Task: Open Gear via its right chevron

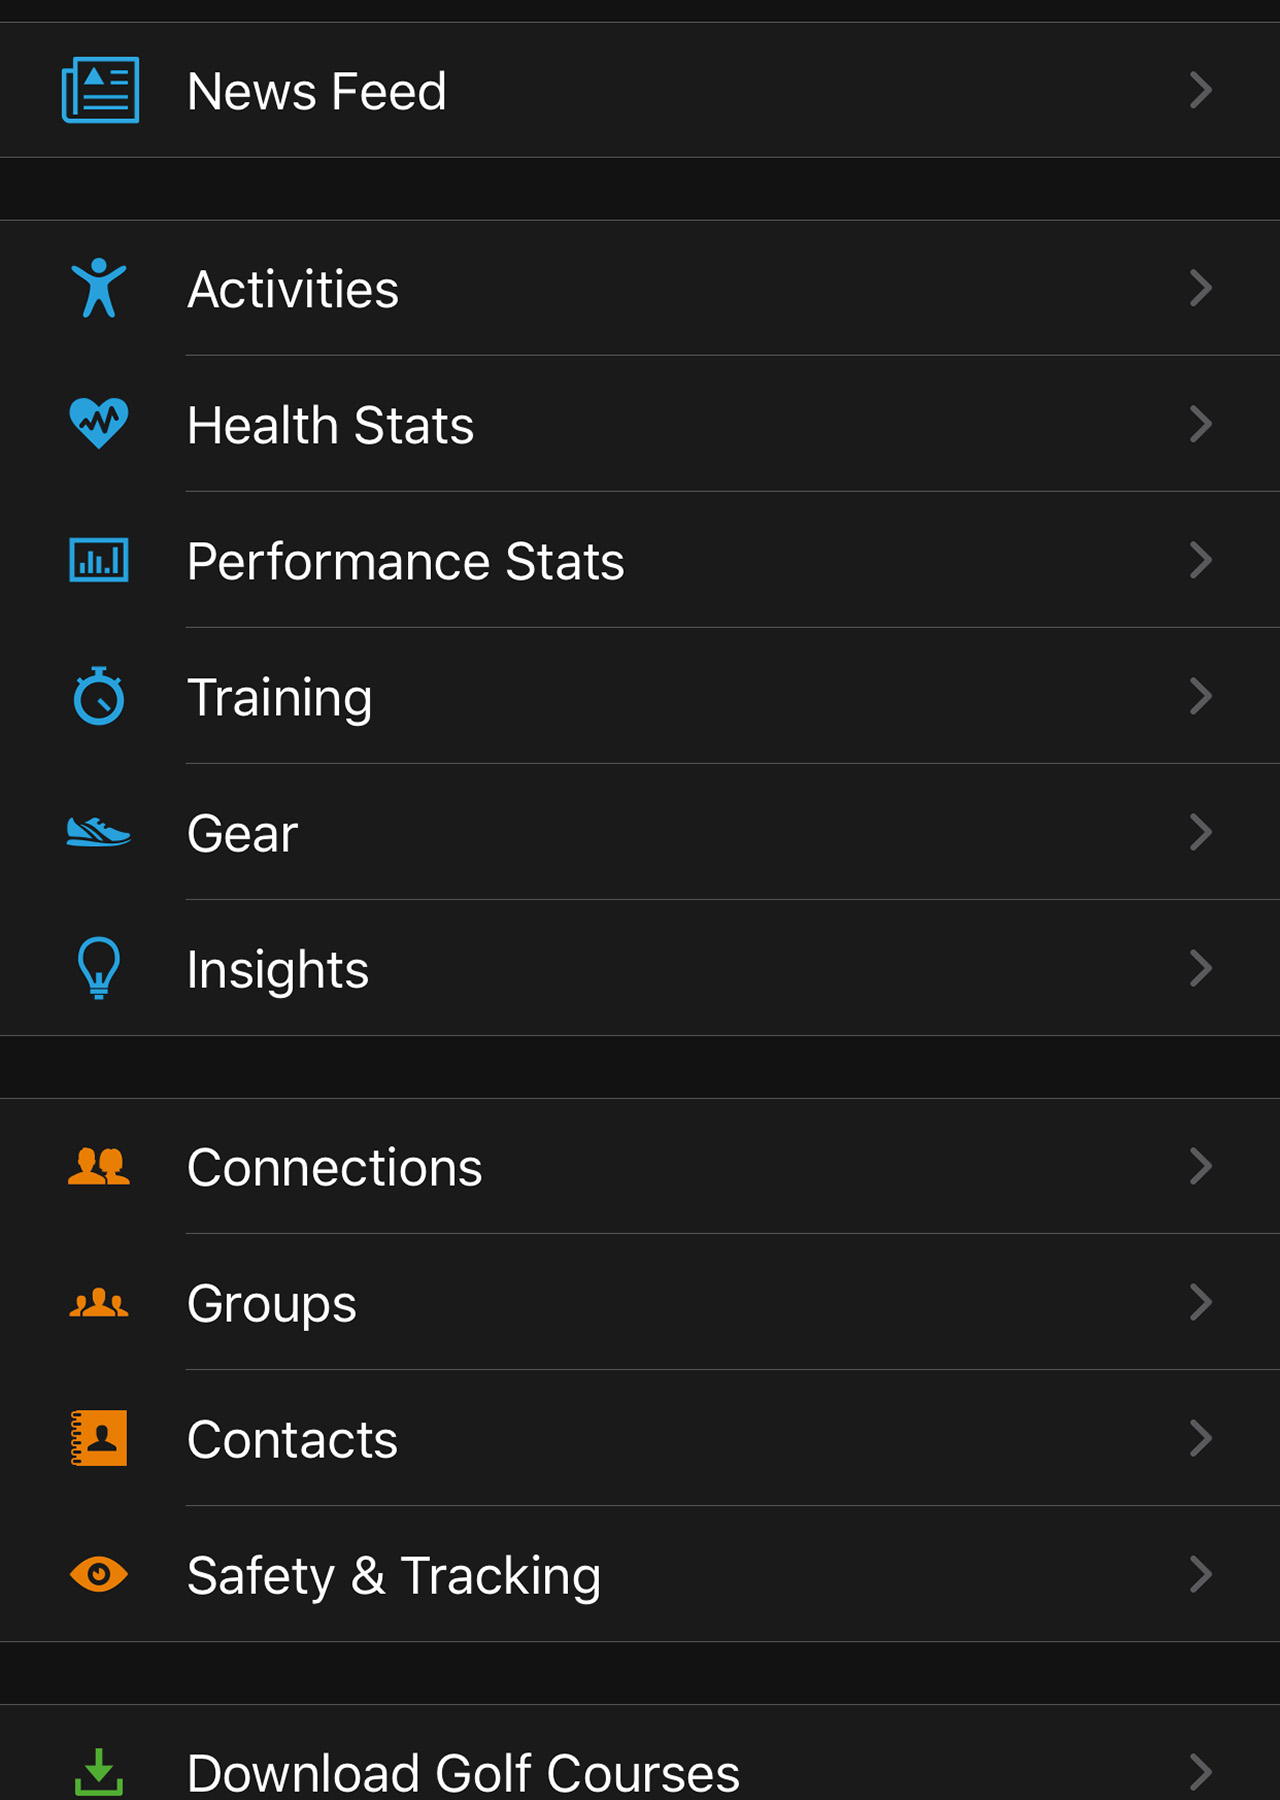Action: point(1201,832)
